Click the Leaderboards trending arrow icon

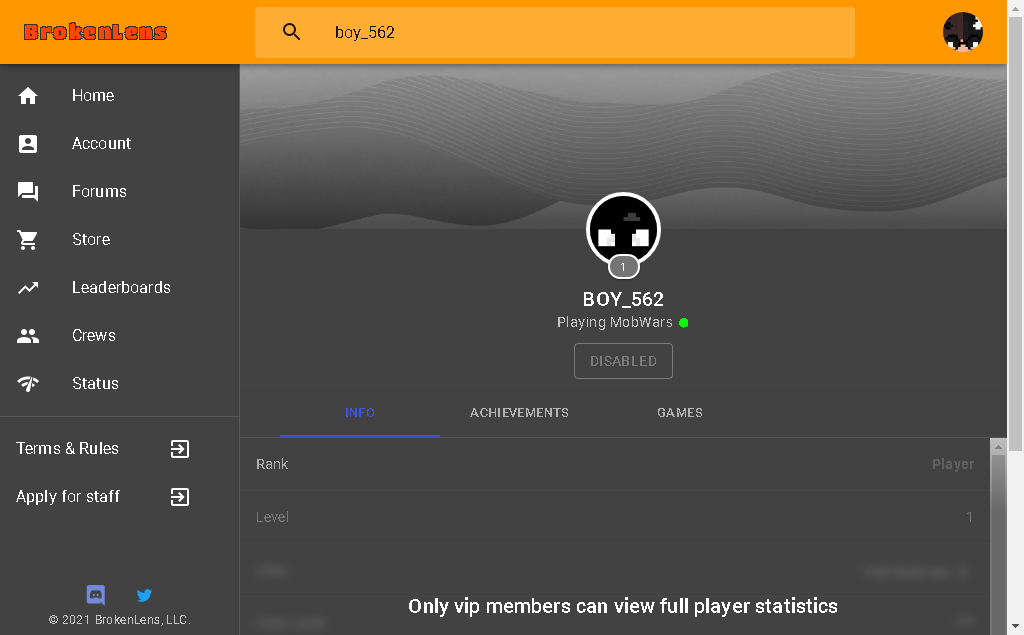click(x=27, y=287)
